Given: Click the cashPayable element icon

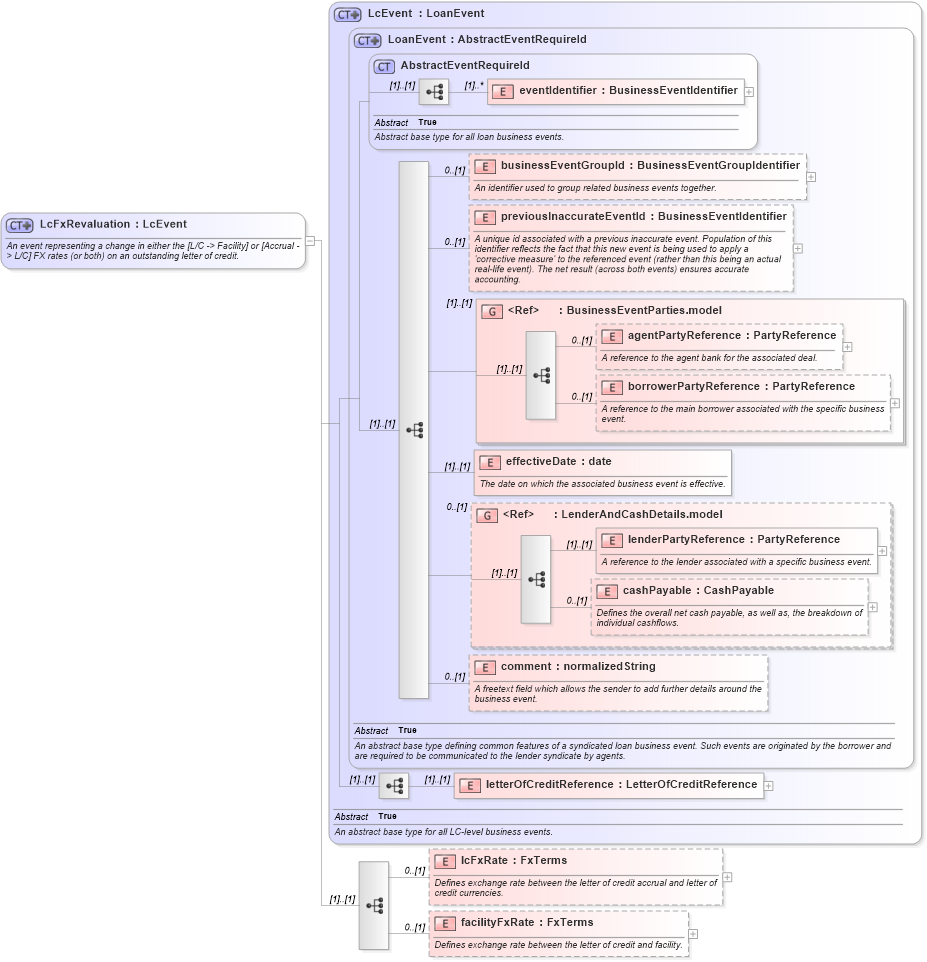Looking at the screenshot, I should point(607,591).
